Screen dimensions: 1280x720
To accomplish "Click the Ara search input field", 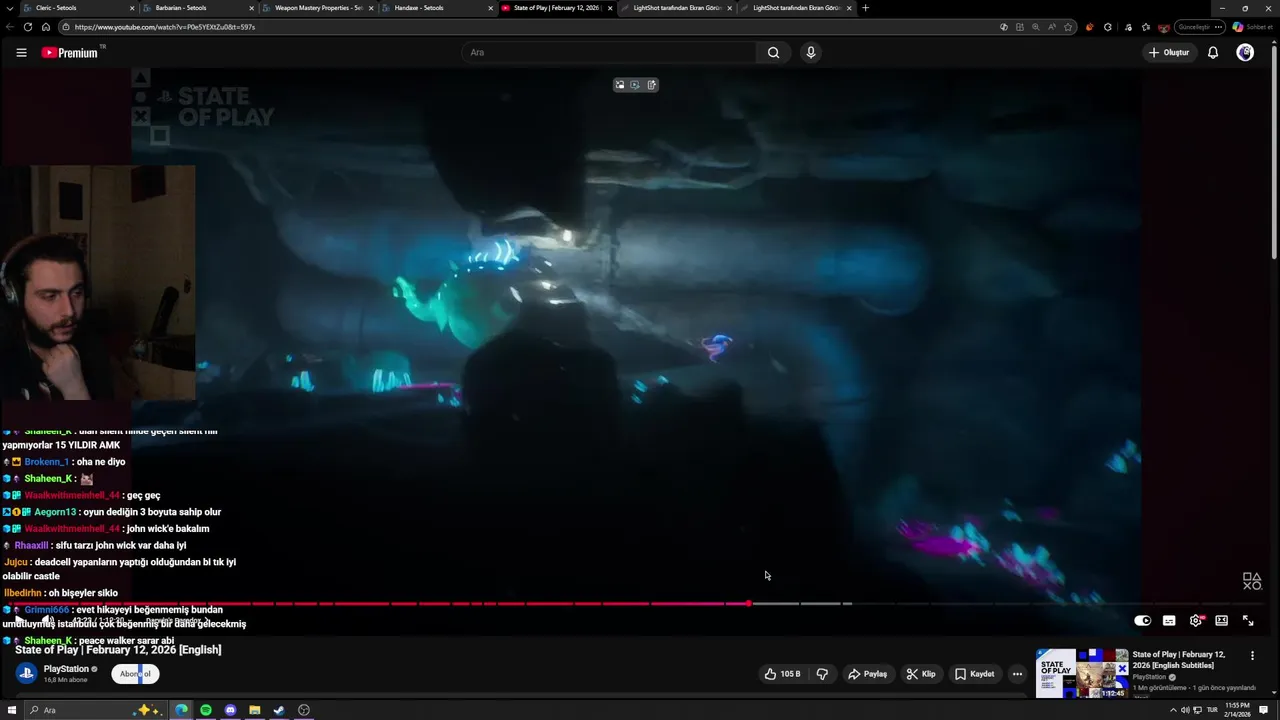I will tap(610, 53).
